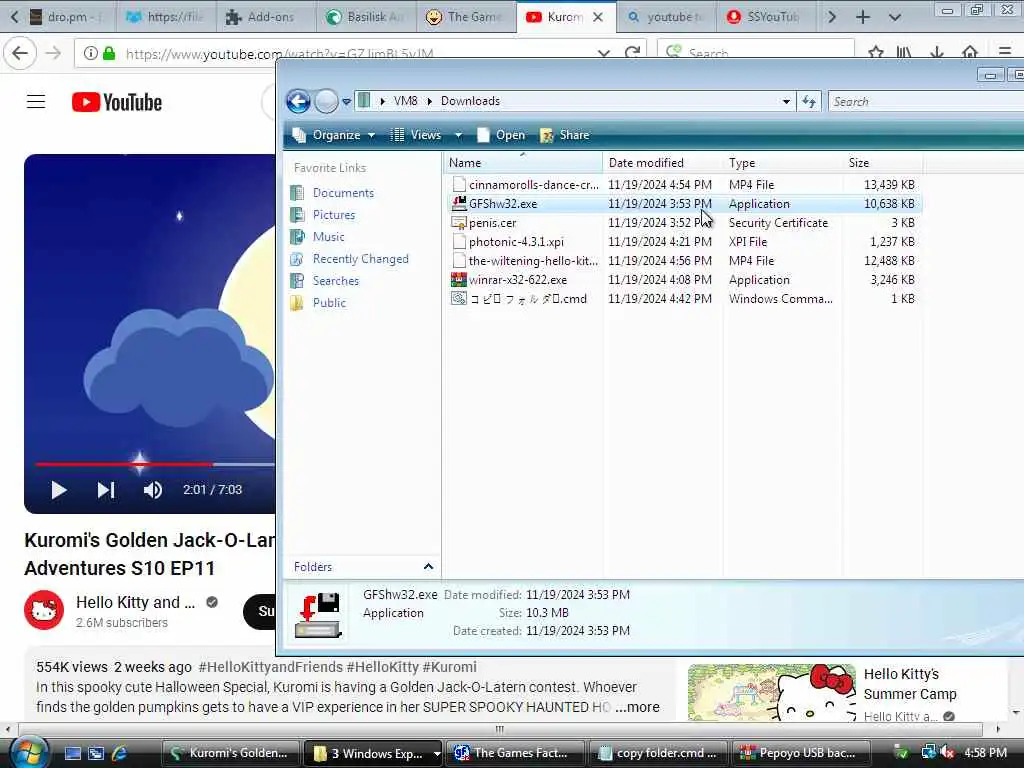The width and height of the screenshot is (1024, 768).
Task: Open the address bar history dropdown
Action: [786, 101]
